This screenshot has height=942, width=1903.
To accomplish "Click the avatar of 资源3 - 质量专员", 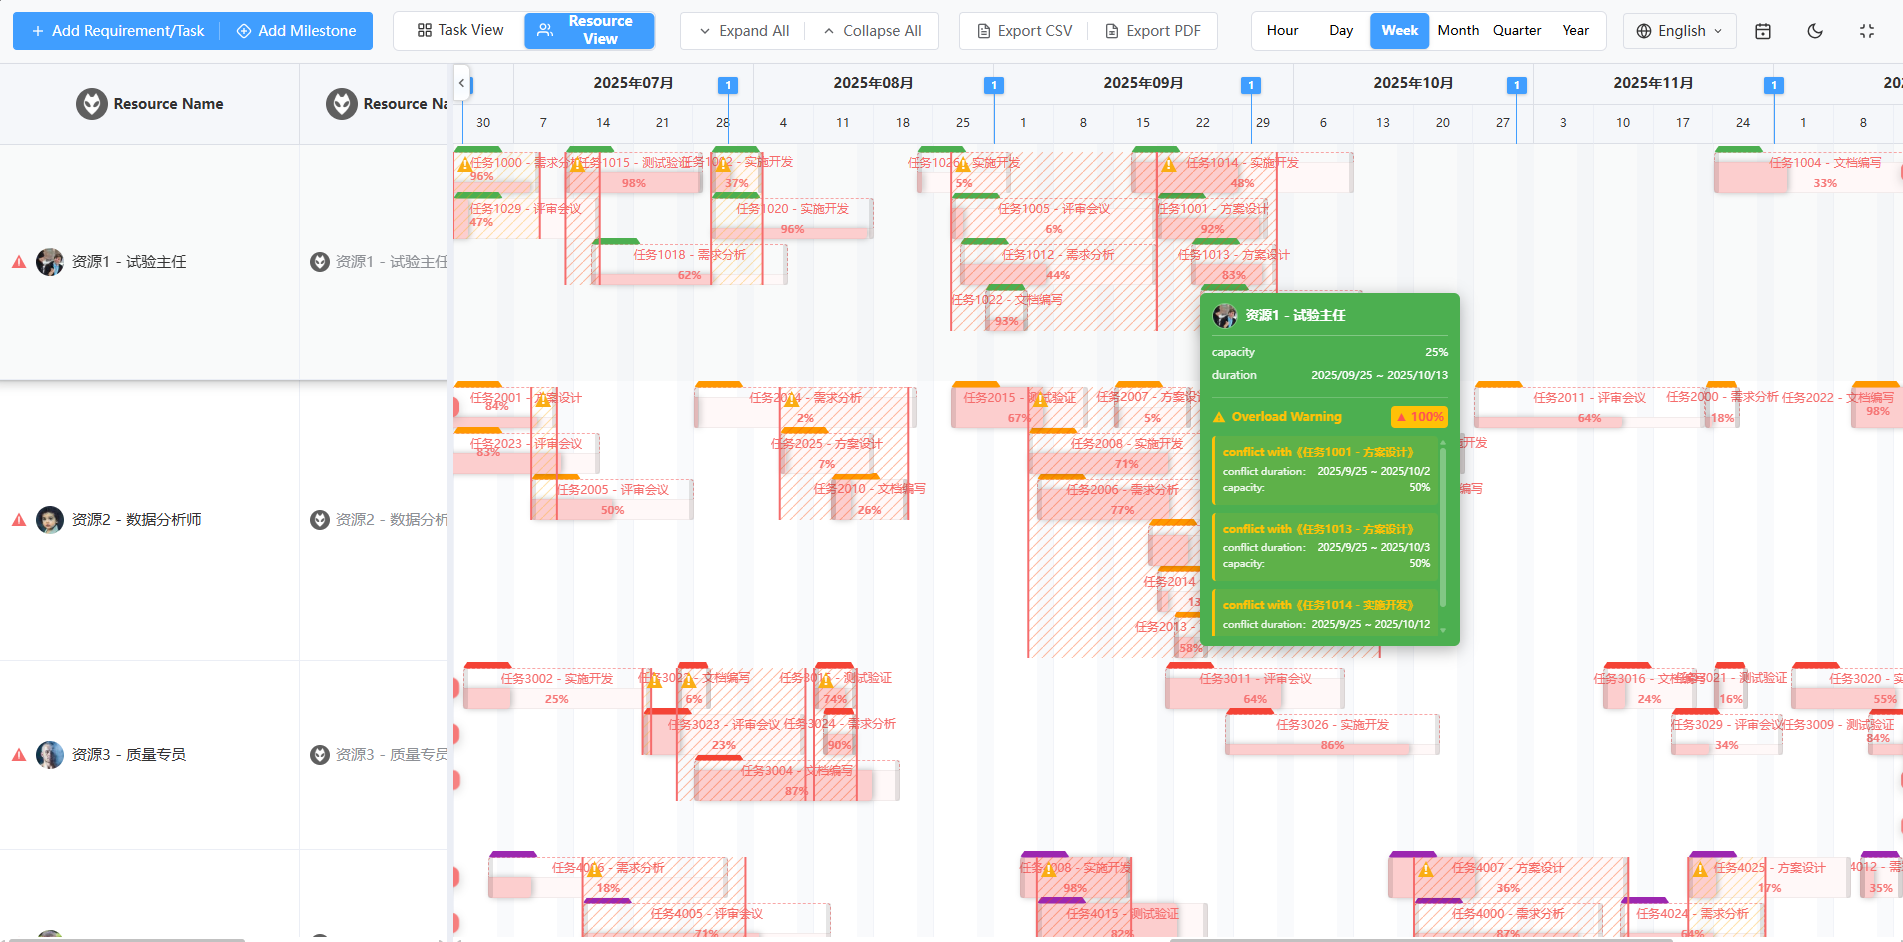I will (x=50, y=755).
